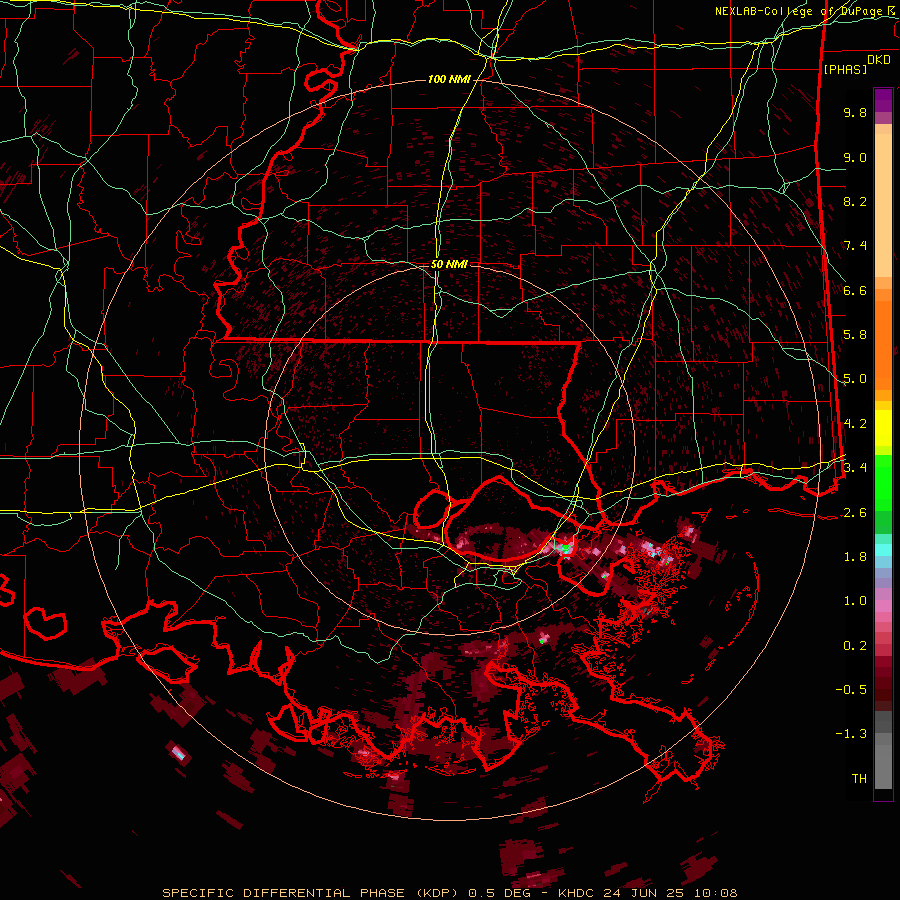Click the 9.8 value on color scale
The image size is (900, 900).
(x=855, y=112)
